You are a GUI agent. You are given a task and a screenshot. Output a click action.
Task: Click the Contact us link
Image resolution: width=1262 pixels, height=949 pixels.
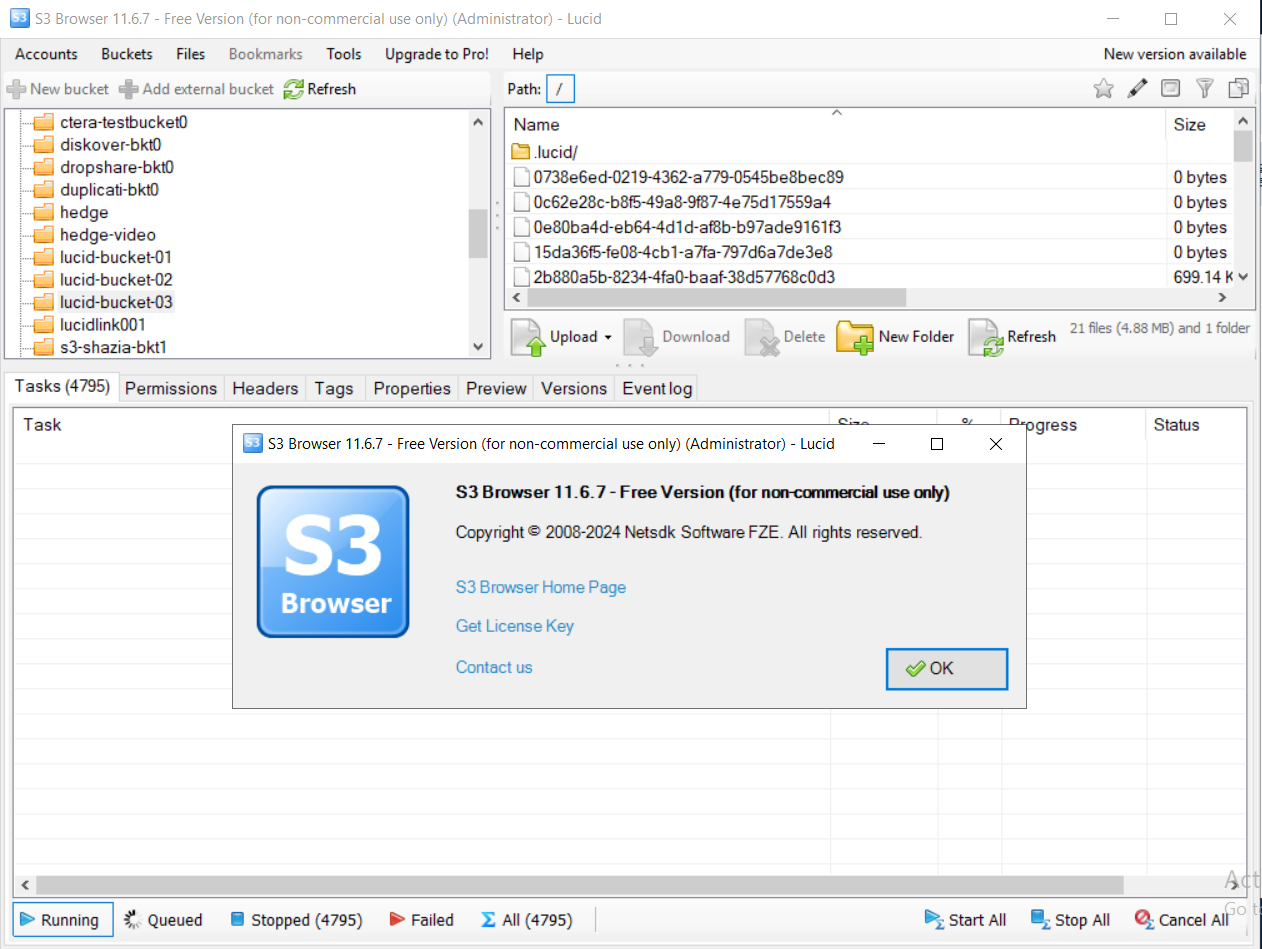[494, 667]
